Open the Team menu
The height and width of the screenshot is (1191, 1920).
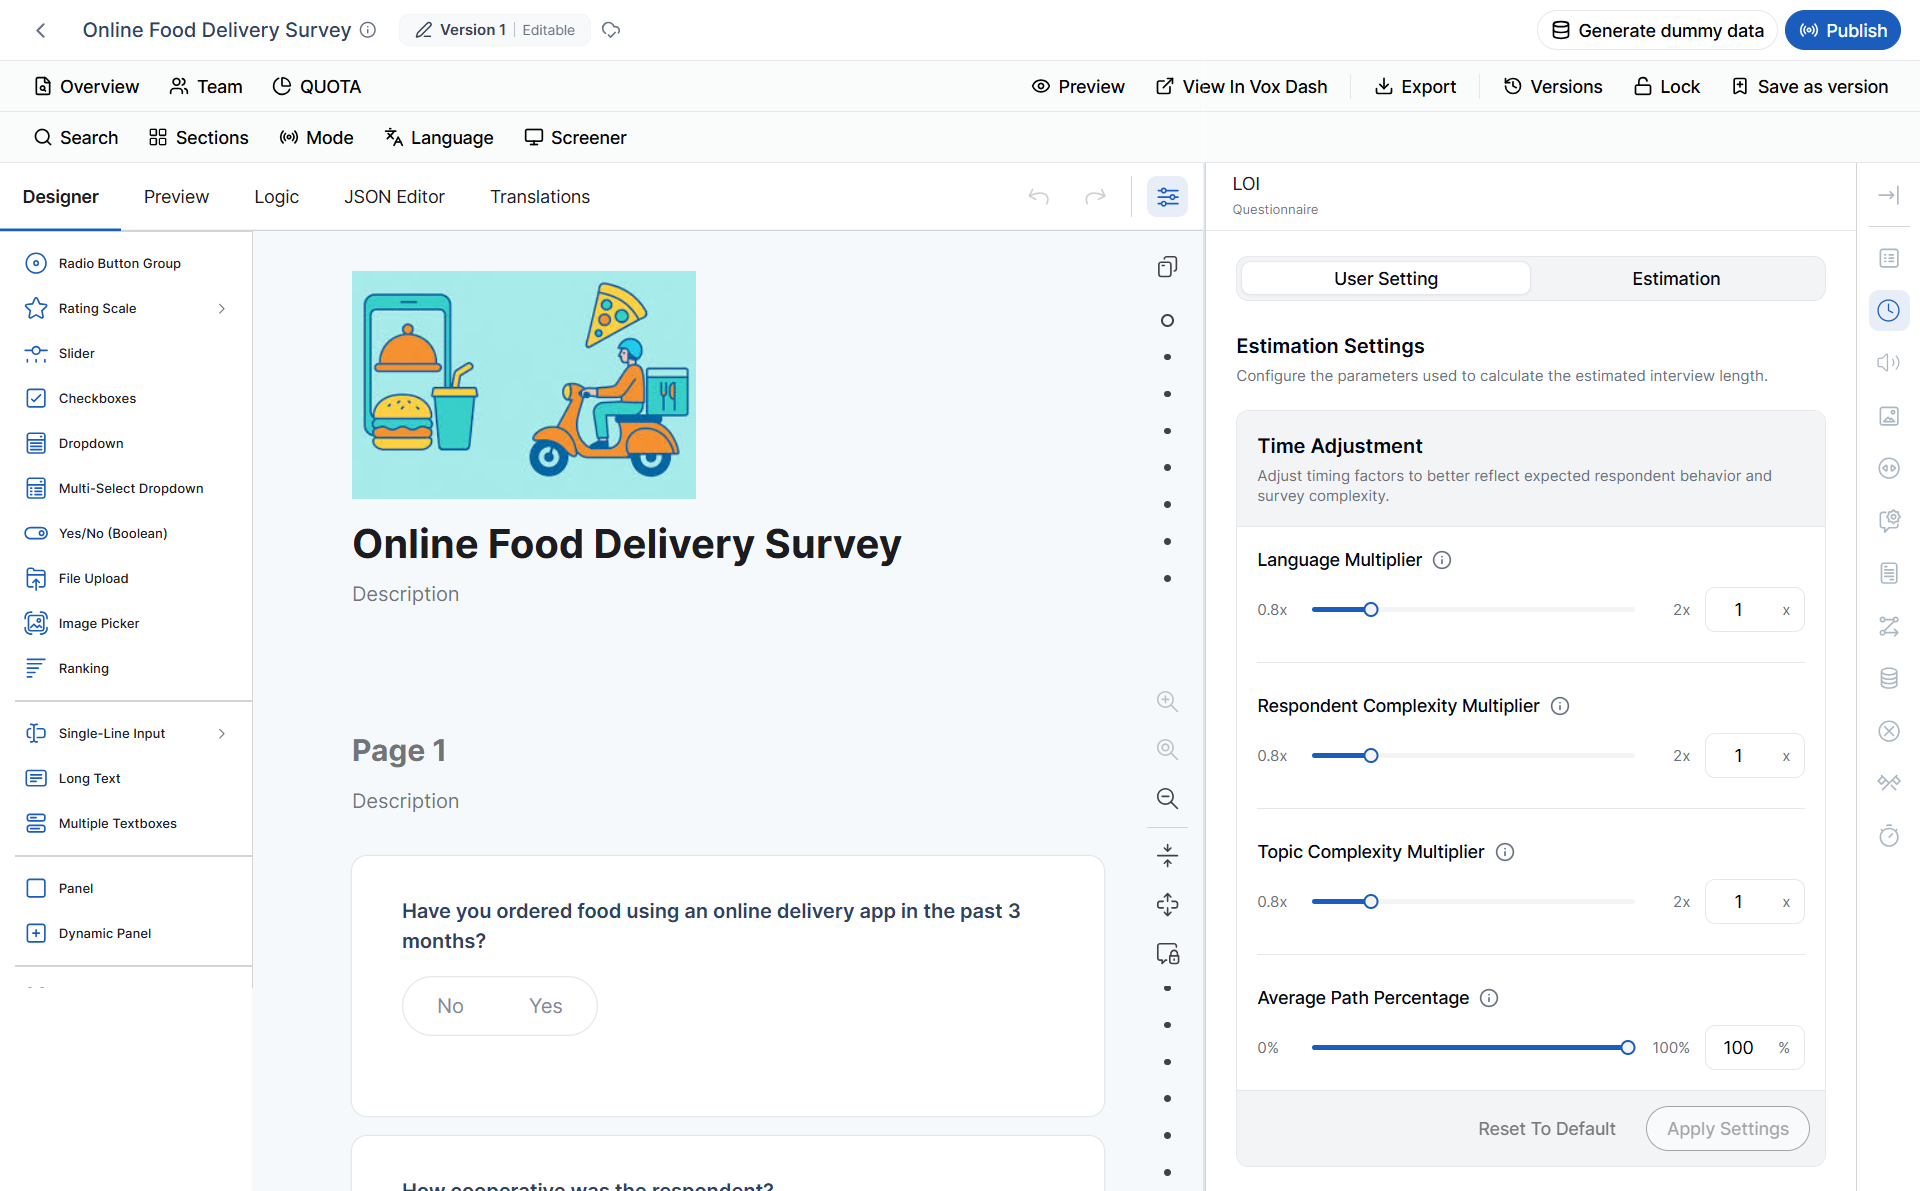coord(206,87)
